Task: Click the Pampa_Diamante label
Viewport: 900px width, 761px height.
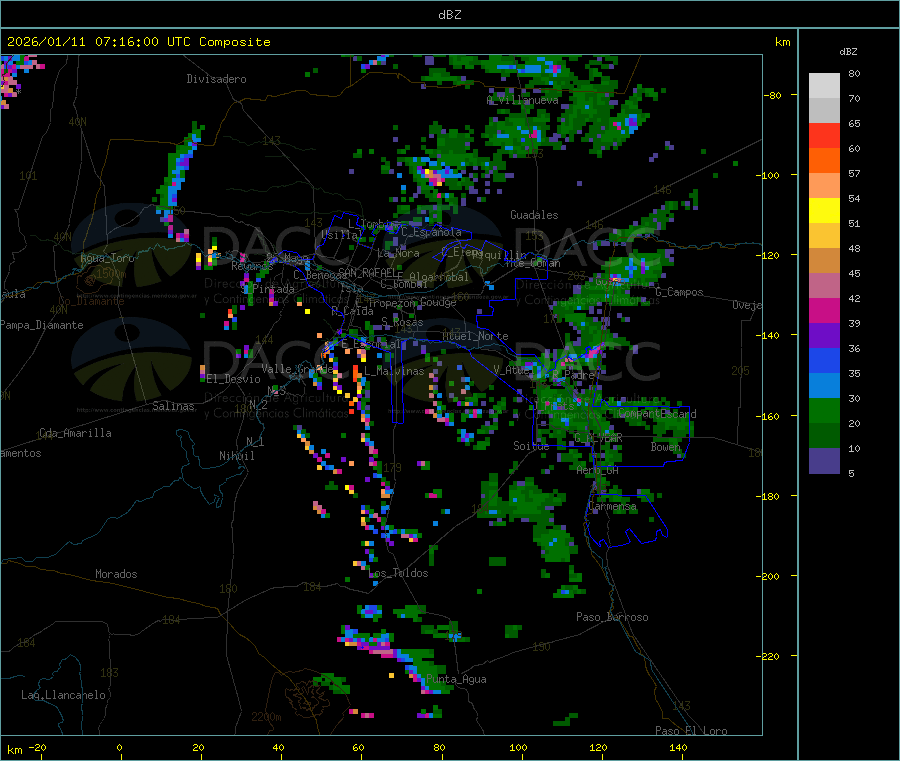Action: coord(41,325)
